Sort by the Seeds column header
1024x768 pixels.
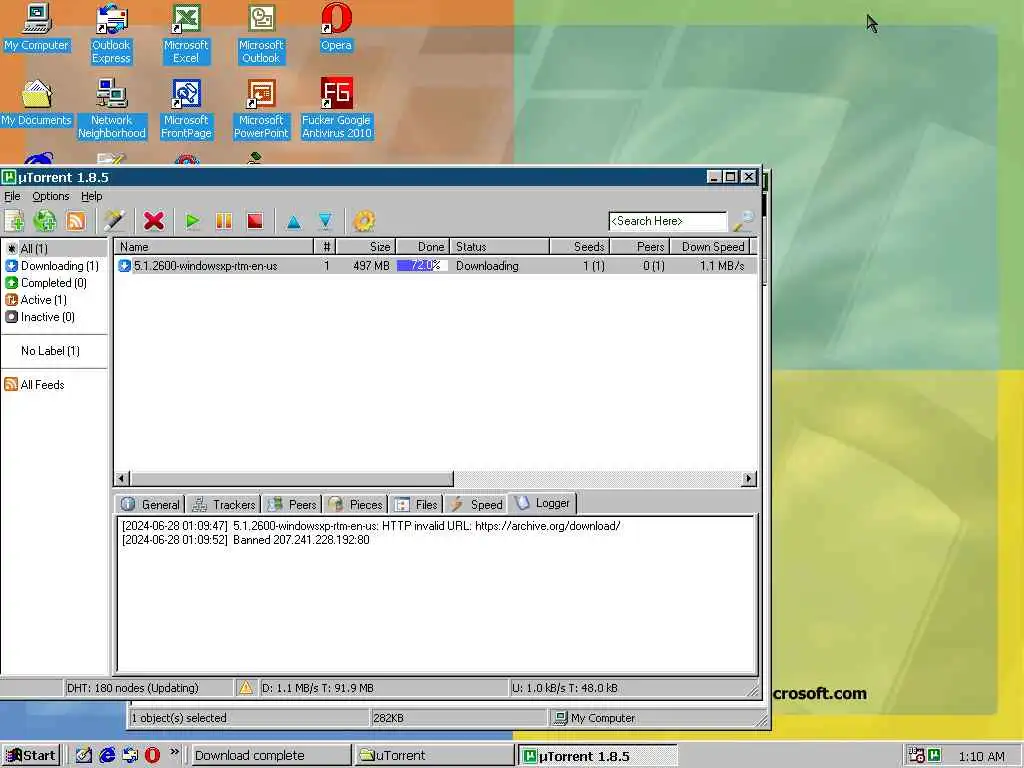[x=580, y=247]
